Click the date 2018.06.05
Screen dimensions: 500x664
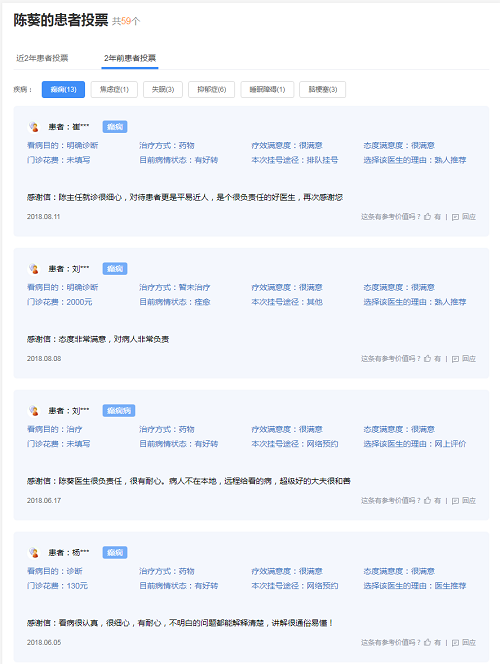pos(44,642)
